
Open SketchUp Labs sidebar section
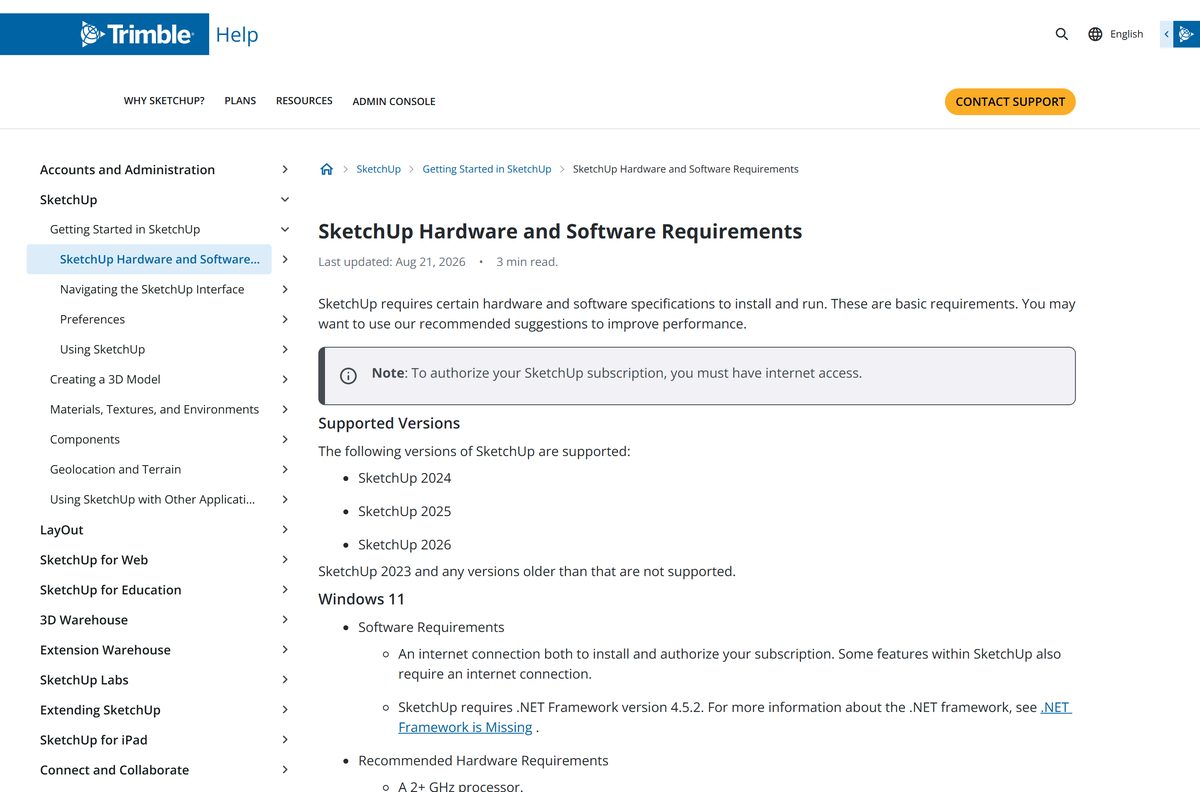click(x=84, y=680)
